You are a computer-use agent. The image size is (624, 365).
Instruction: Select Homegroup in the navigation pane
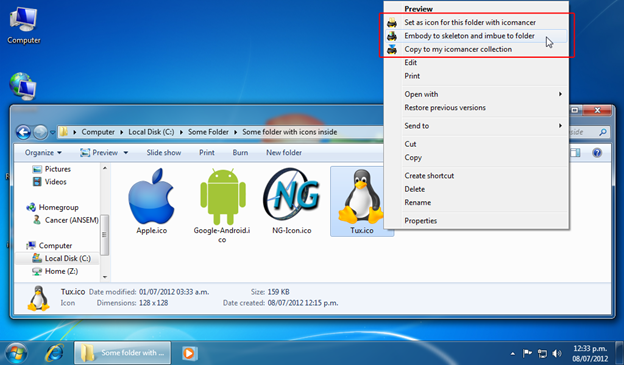coord(53,207)
